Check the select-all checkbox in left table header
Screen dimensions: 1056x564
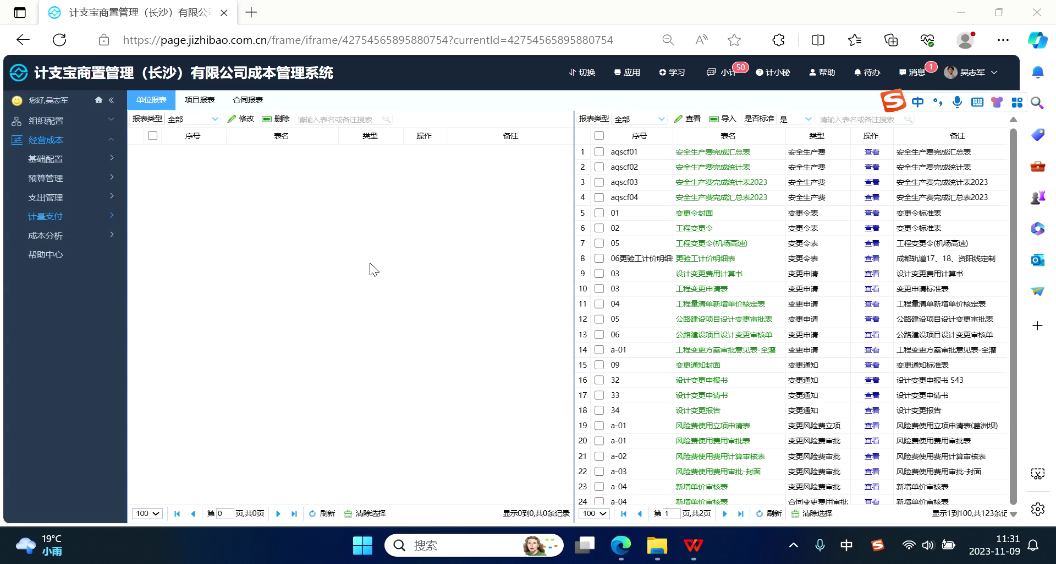tap(153, 135)
